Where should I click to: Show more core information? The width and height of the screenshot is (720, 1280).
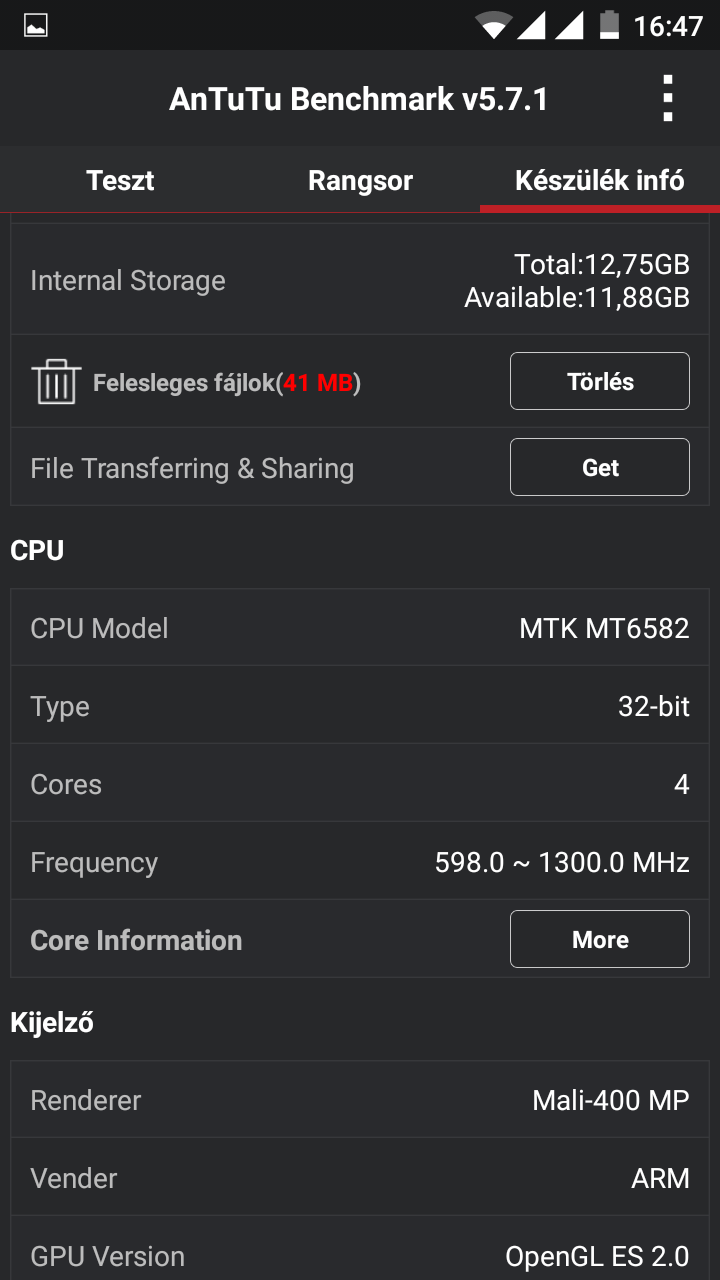599,939
